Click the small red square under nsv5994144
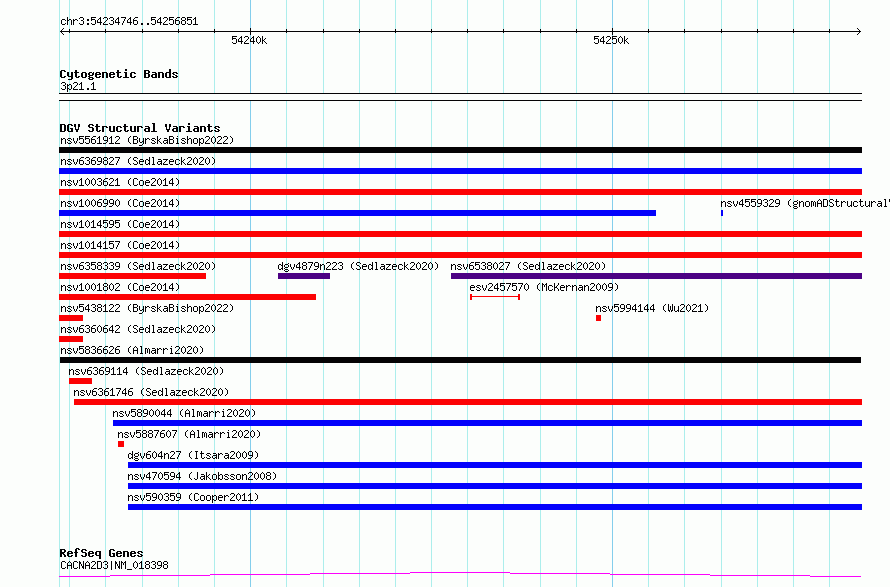Screen dimensions: 890x587 click(x=598, y=318)
